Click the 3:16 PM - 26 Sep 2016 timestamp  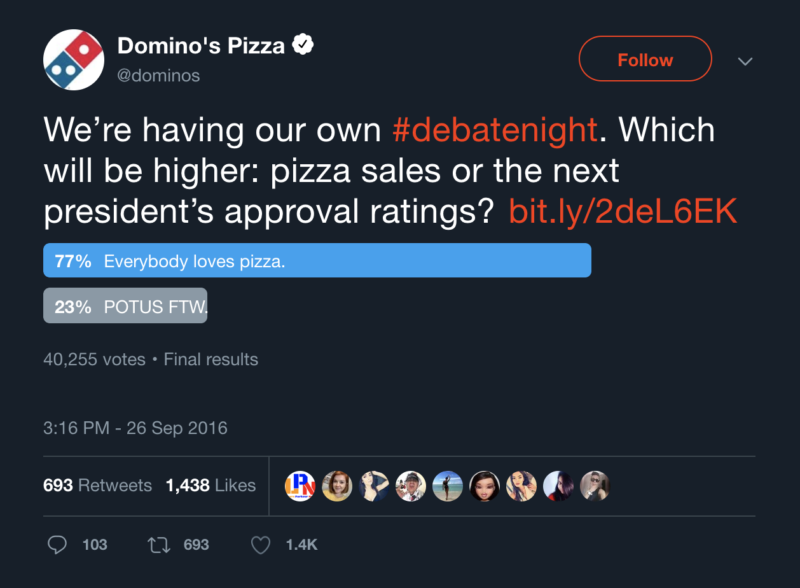click(135, 428)
